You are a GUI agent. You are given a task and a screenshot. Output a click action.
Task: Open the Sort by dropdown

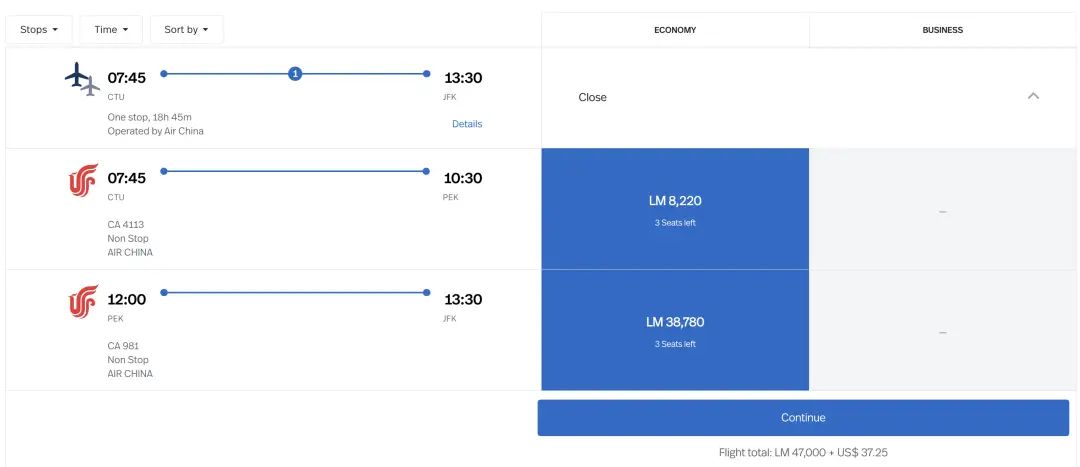point(186,30)
